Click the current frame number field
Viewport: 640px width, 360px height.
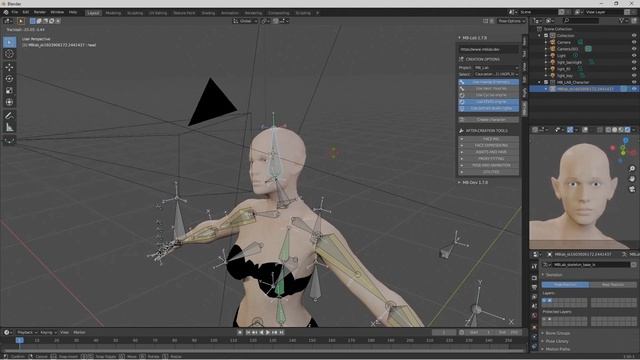(444, 333)
